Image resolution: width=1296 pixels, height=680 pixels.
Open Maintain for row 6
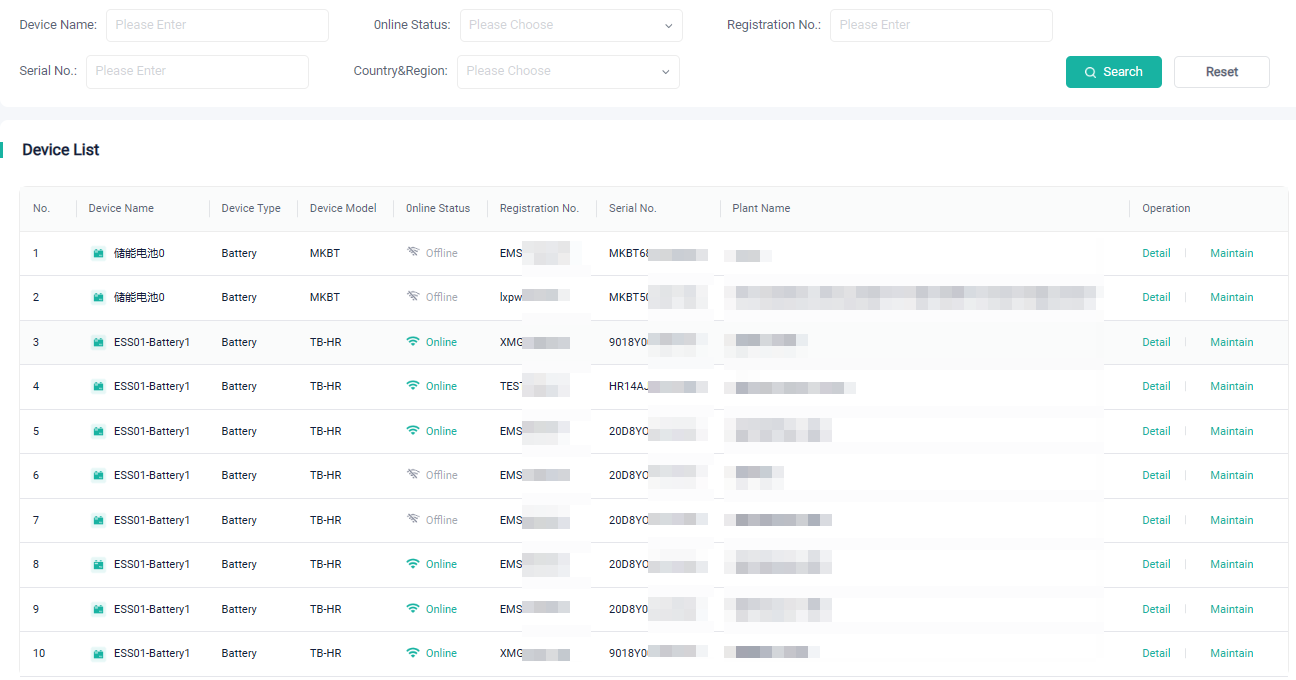1232,475
